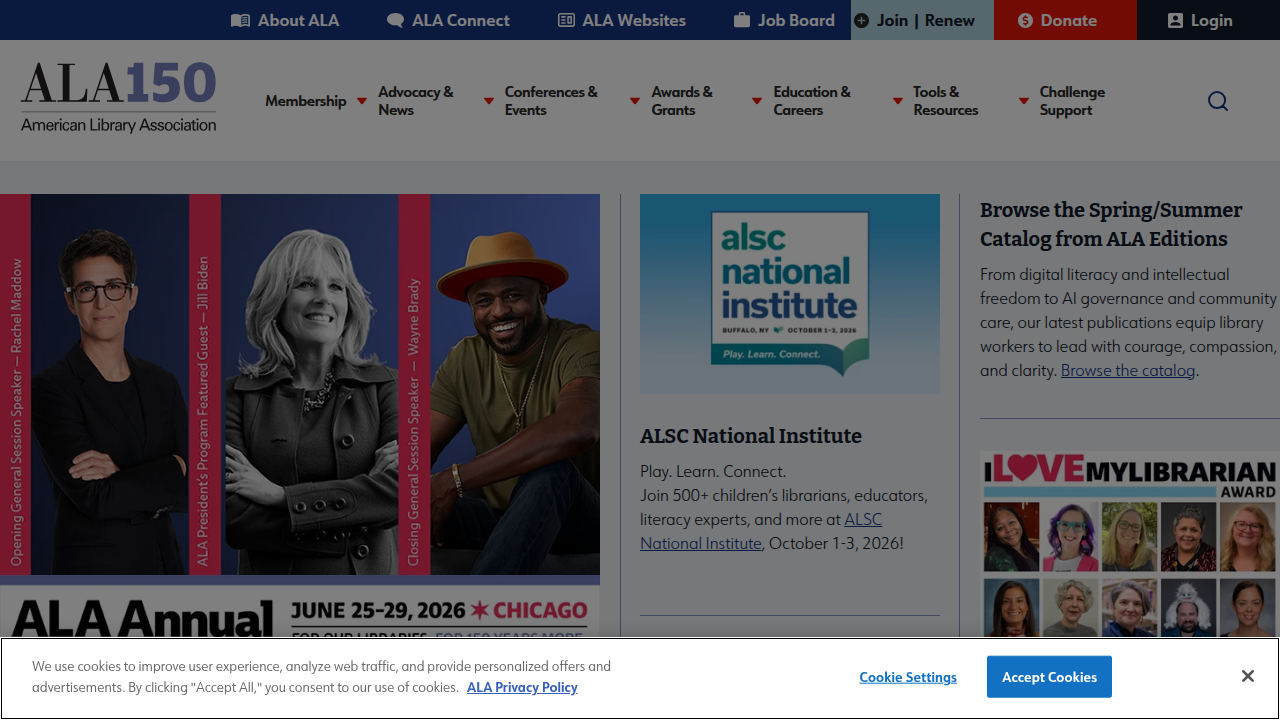Accept cookies in the banner
This screenshot has height=720, width=1280.
(x=1049, y=677)
